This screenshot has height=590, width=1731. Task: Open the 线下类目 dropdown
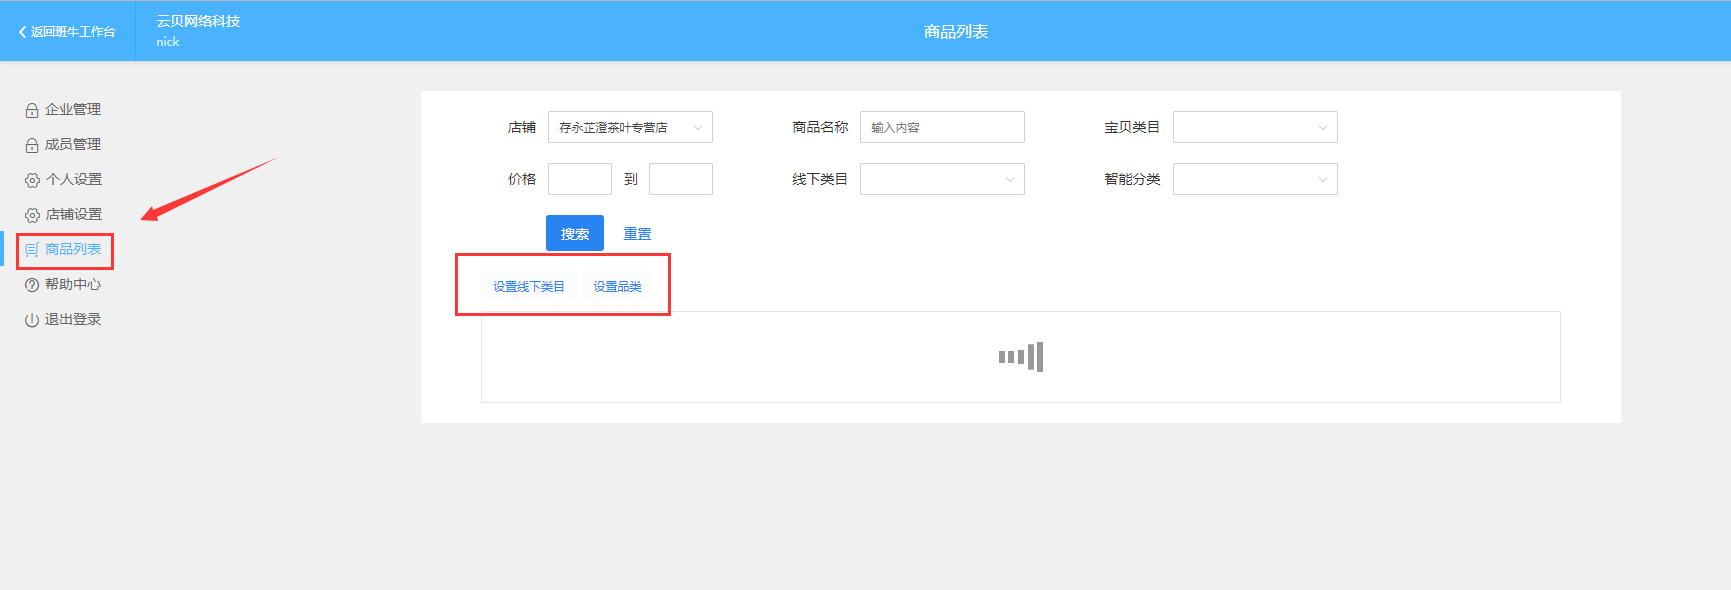942,179
